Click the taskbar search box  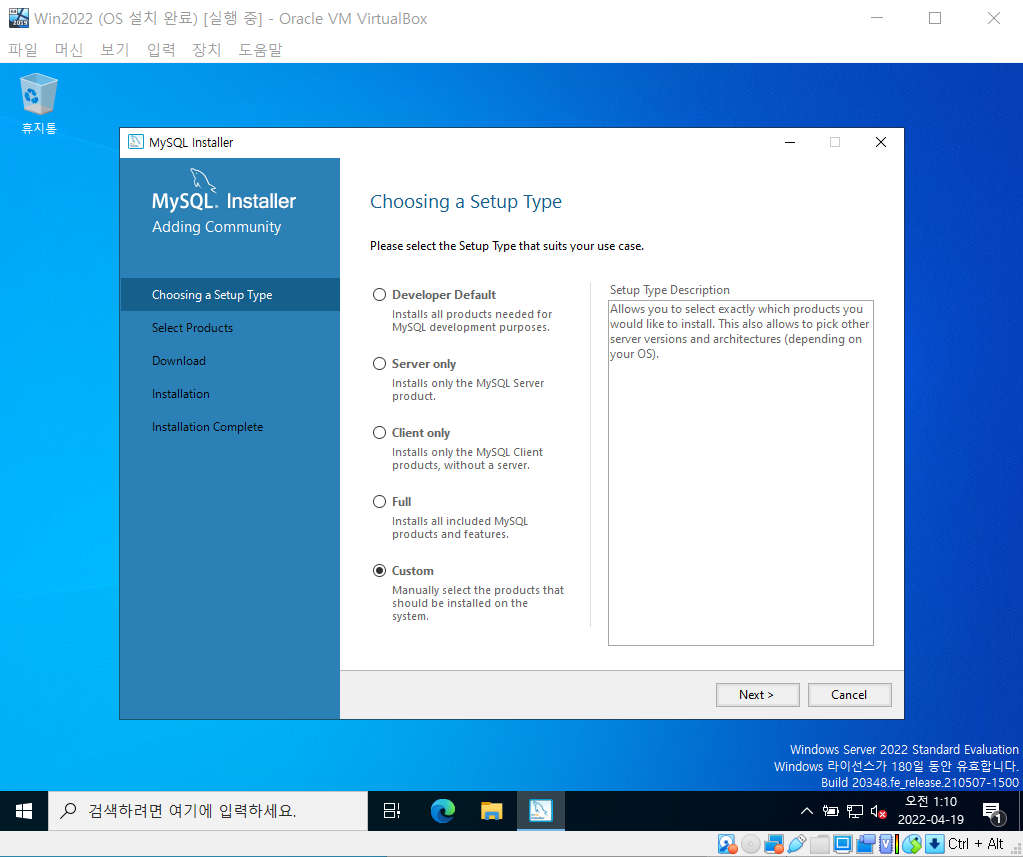pyautogui.click(x=208, y=811)
